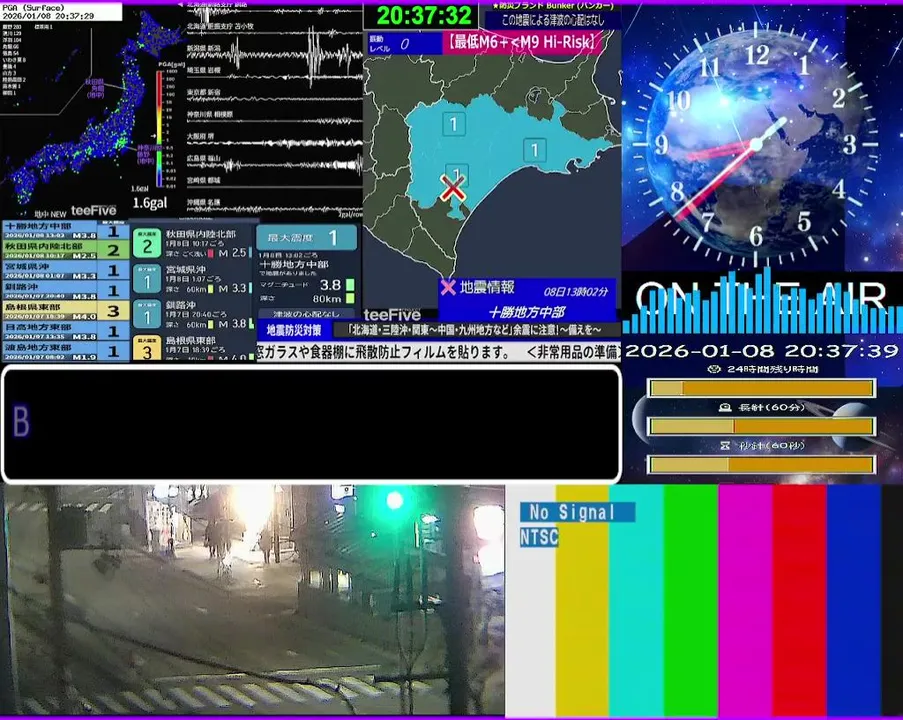
Task: Click the 広島県 福山 waveform trace
Action: (x=275, y=164)
